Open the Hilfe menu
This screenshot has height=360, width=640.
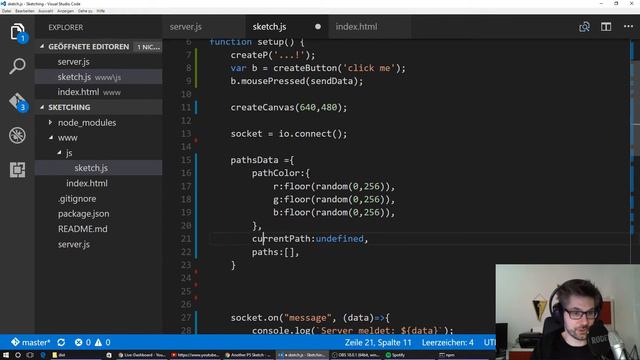tap(101, 11)
